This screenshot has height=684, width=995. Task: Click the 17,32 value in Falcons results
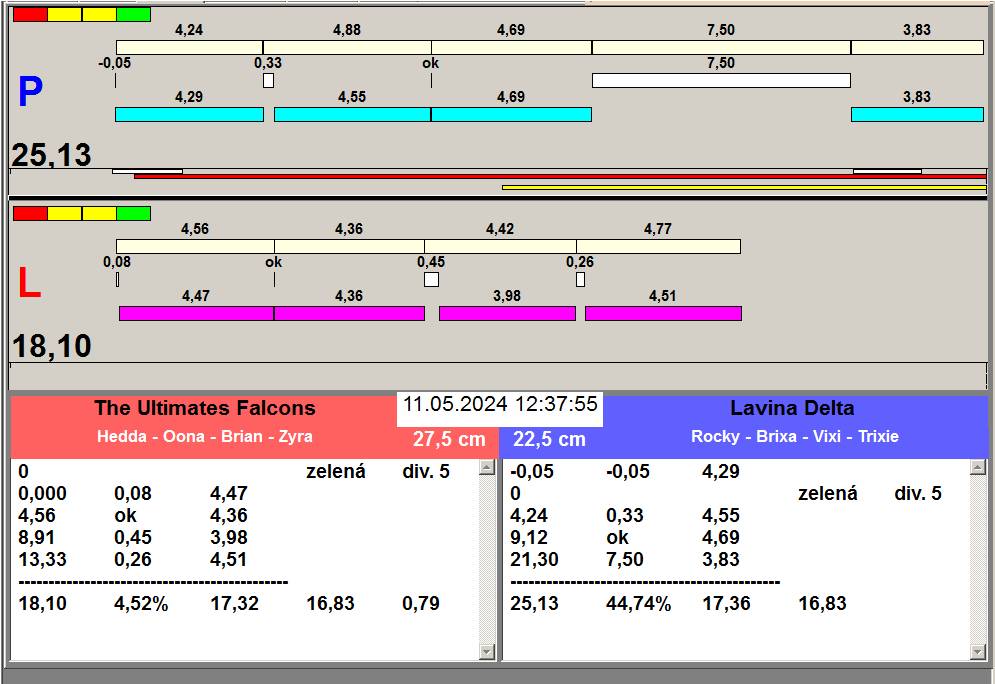click(235, 603)
